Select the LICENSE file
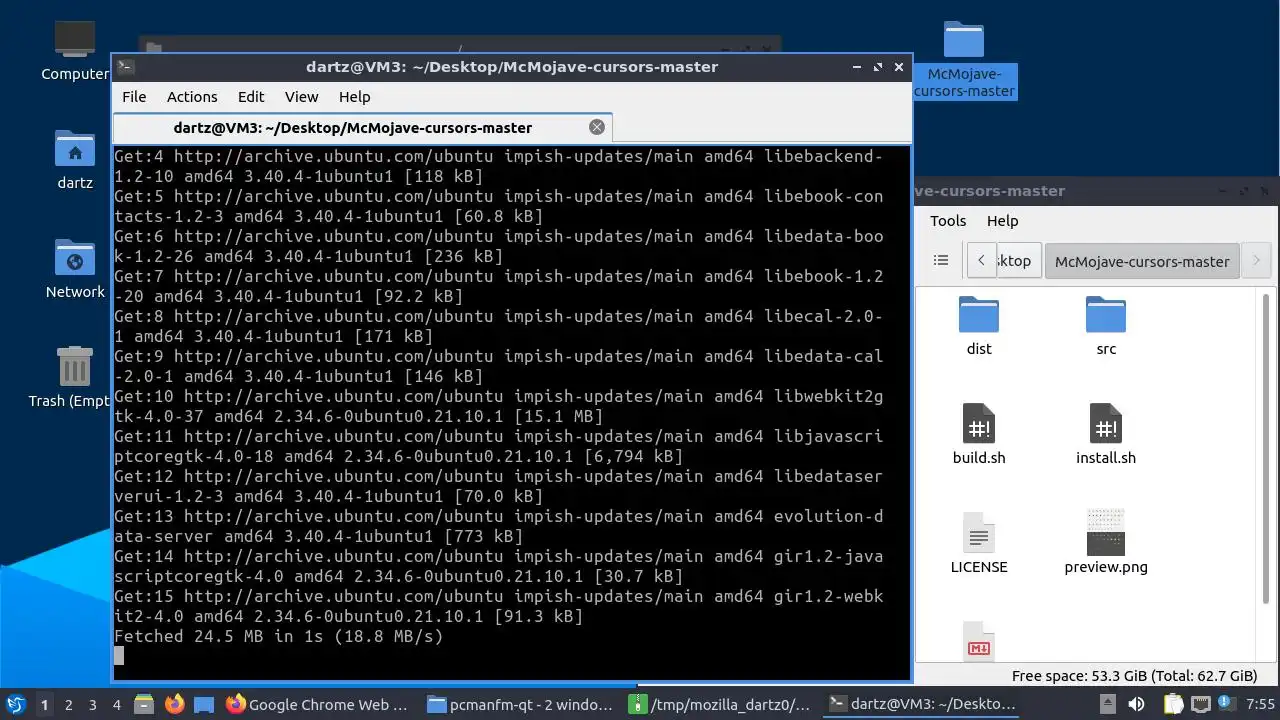 point(979,544)
